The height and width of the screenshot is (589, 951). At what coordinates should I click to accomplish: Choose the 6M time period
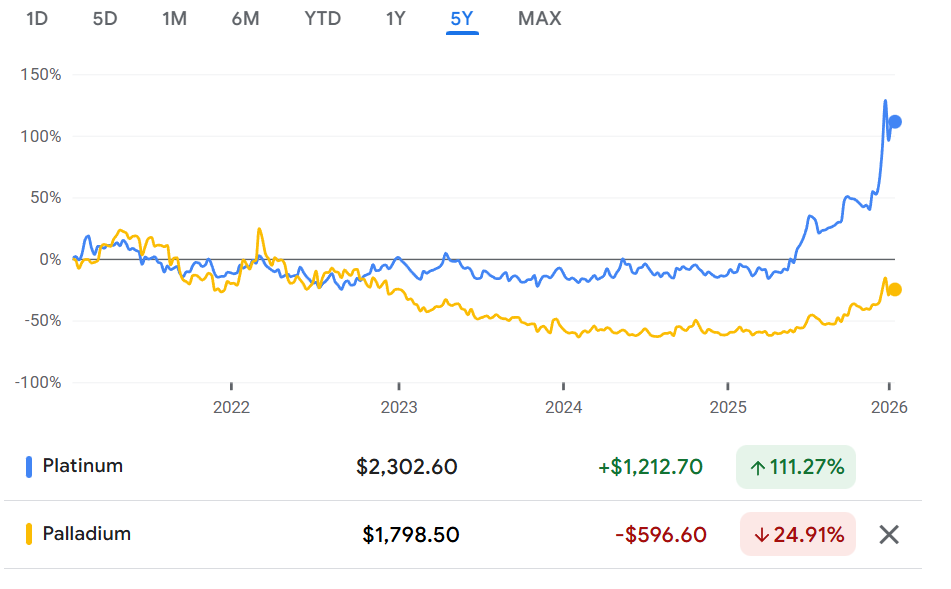(x=245, y=19)
